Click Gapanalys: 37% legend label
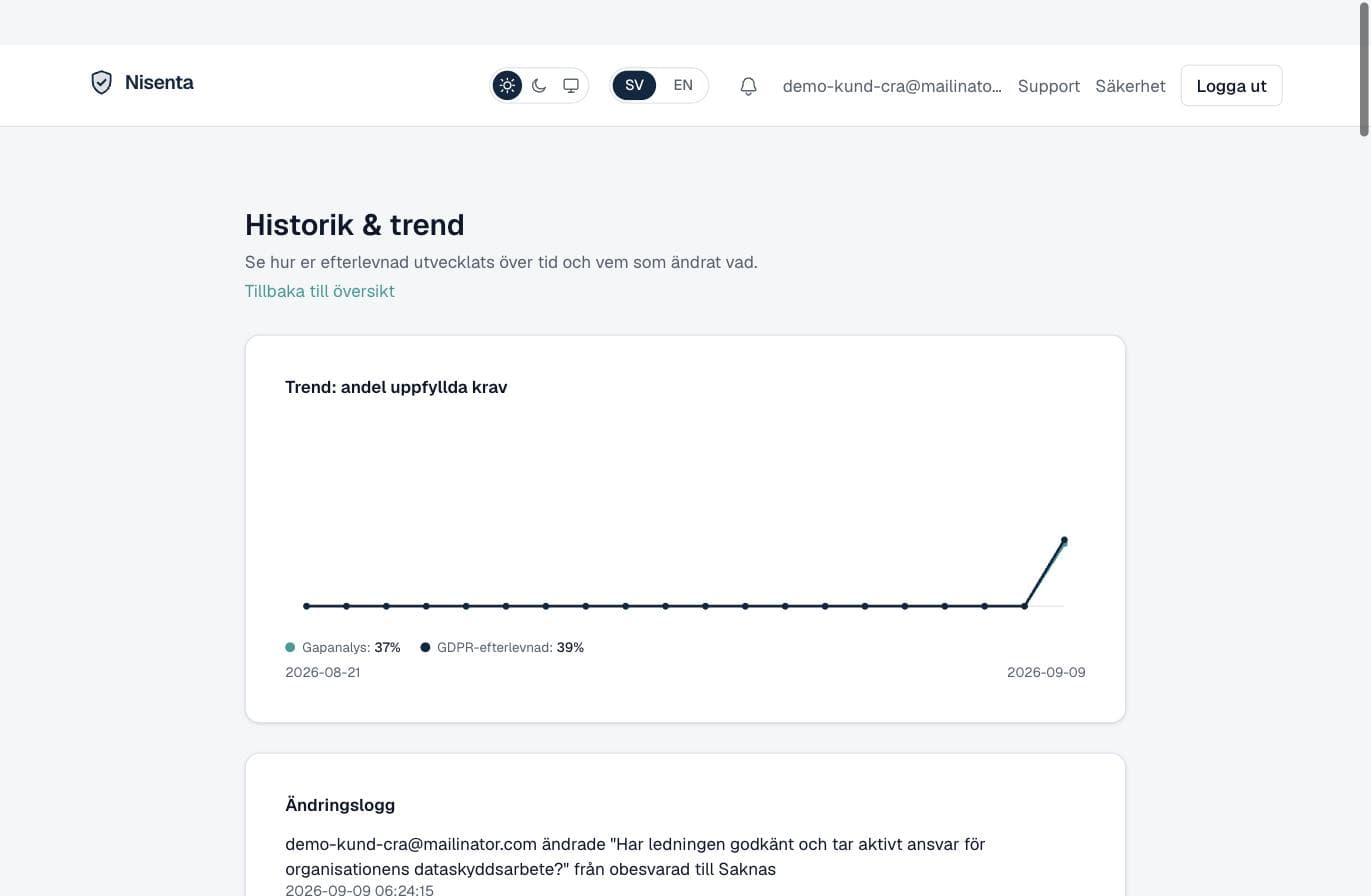Viewport: 1371px width, 896px height. tap(351, 648)
